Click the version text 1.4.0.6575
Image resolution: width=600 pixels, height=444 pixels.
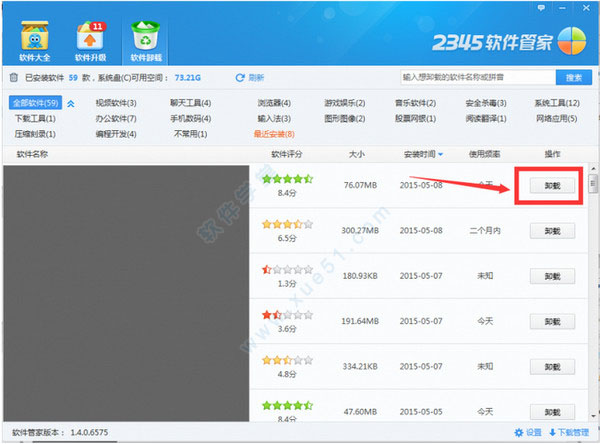click(x=89, y=433)
